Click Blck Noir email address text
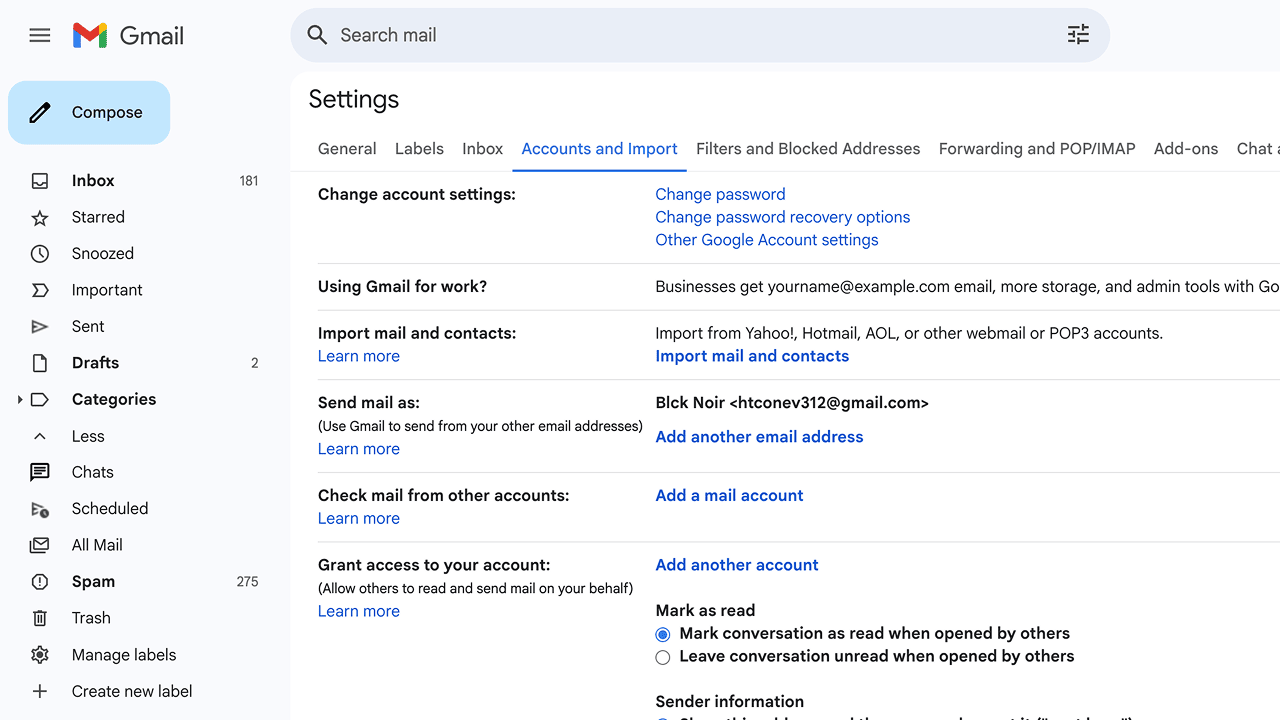1280x720 pixels. pyautogui.click(x=792, y=403)
